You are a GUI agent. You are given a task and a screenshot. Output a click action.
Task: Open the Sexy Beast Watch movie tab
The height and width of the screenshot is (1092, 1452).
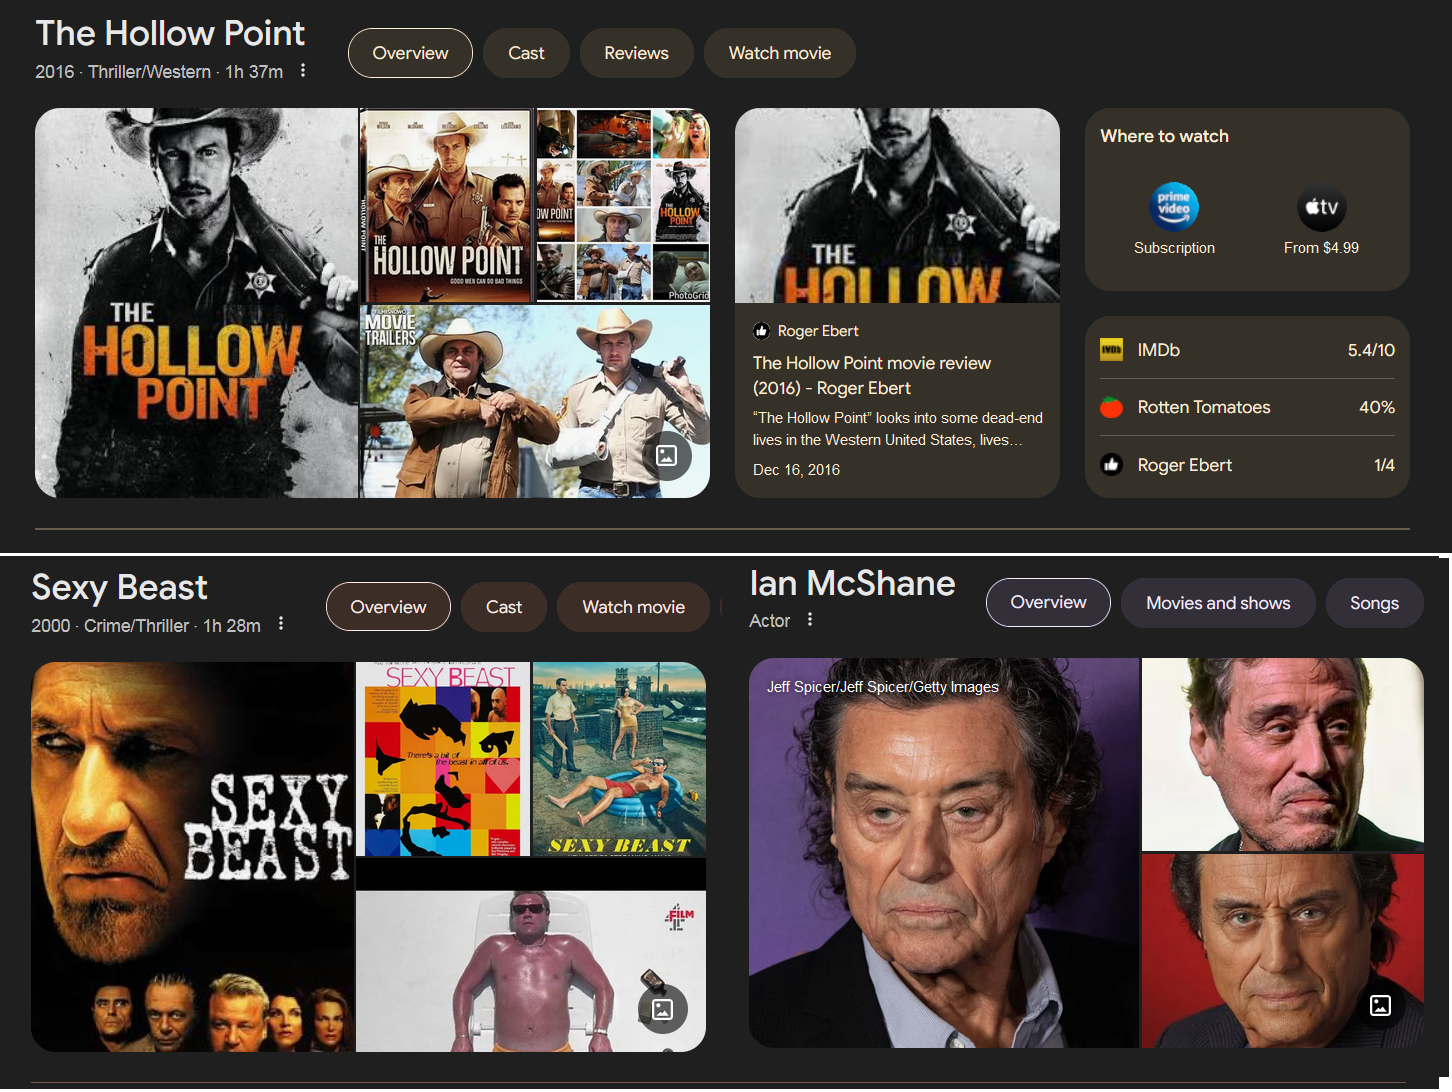[x=634, y=607]
